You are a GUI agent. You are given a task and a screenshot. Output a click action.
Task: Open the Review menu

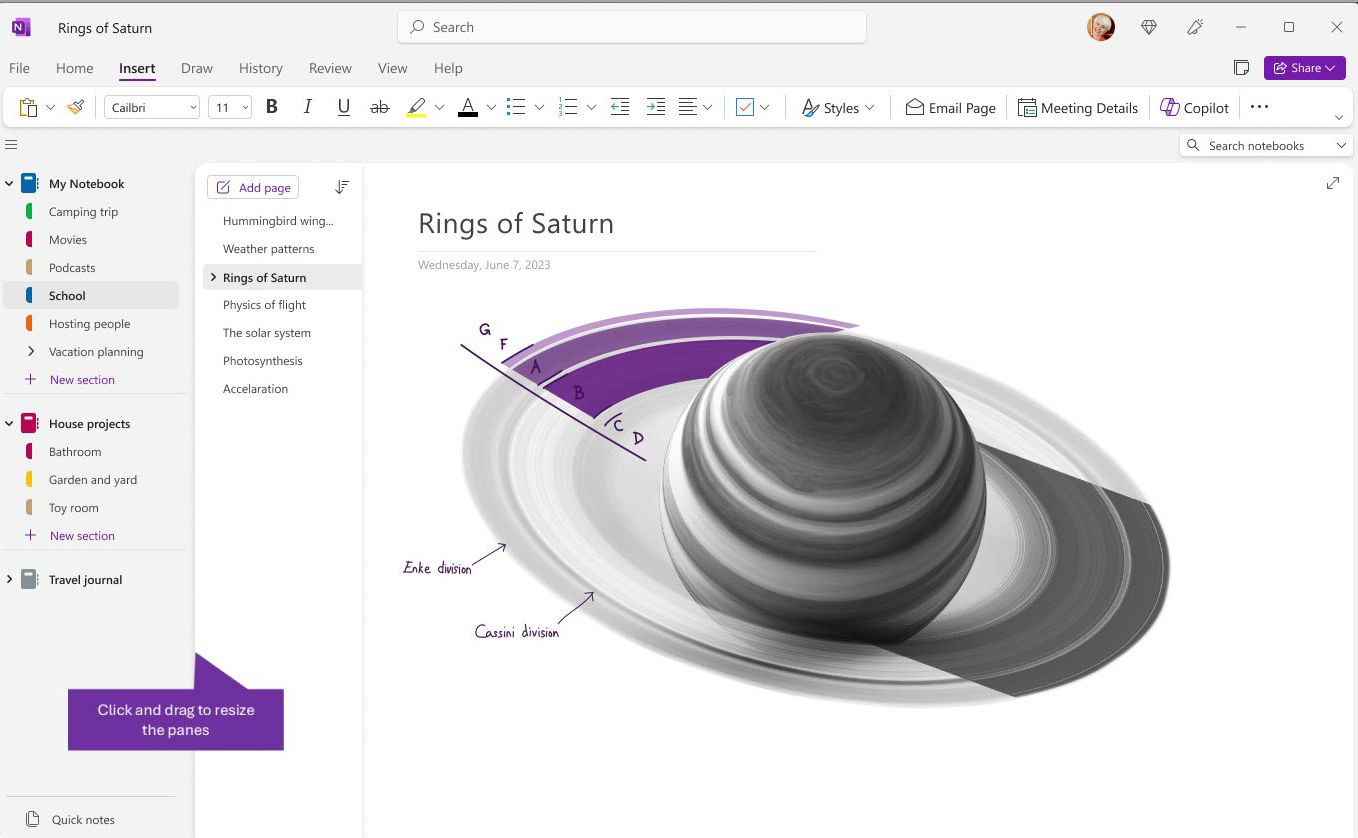click(x=330, y=68)
